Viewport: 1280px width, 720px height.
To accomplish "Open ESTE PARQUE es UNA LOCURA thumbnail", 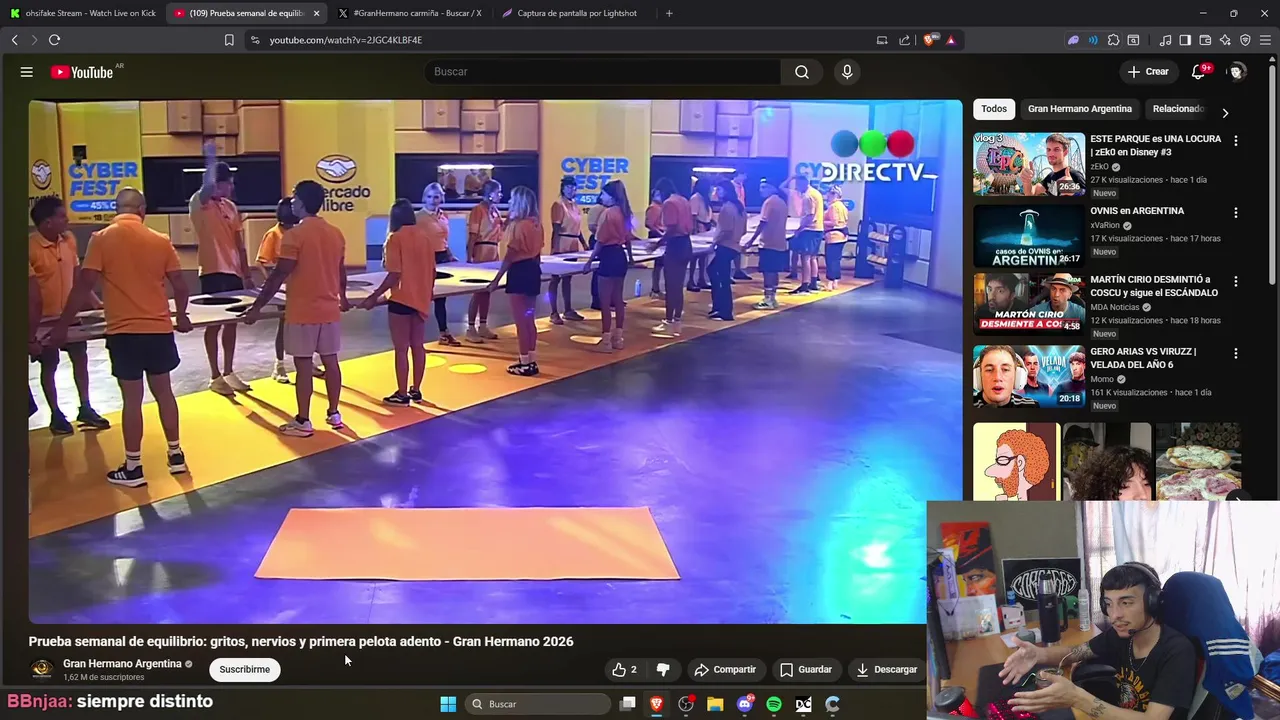I will [1029, 164].
